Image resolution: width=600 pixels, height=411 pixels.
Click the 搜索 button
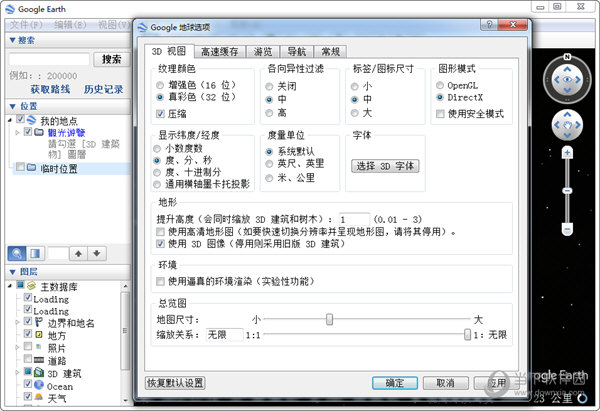(x=111, y=59)
